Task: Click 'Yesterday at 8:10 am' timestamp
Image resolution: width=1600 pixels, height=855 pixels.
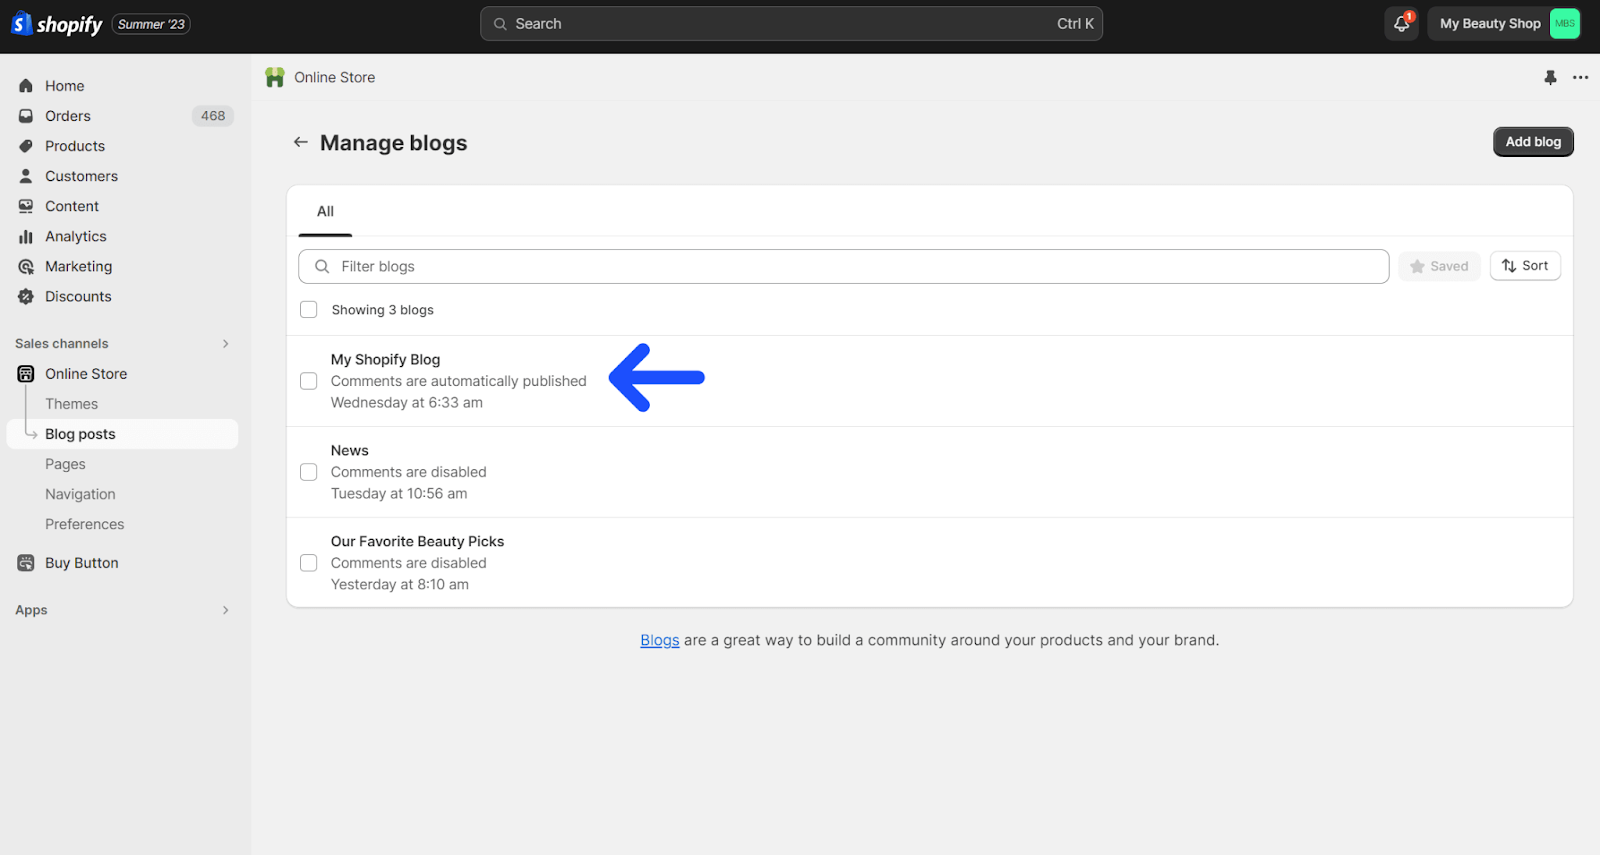Action: pyautogui.click(x=400, y=585)
